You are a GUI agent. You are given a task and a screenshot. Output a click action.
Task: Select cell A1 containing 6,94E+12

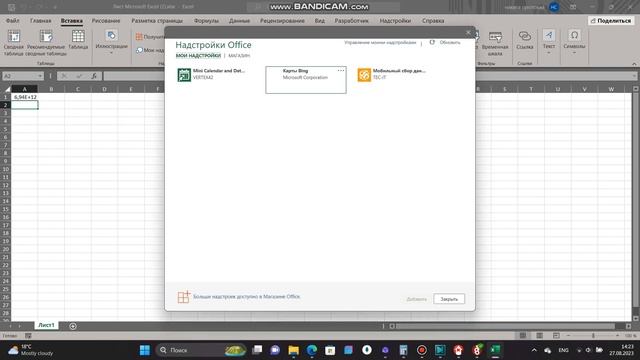coord(24,97)
